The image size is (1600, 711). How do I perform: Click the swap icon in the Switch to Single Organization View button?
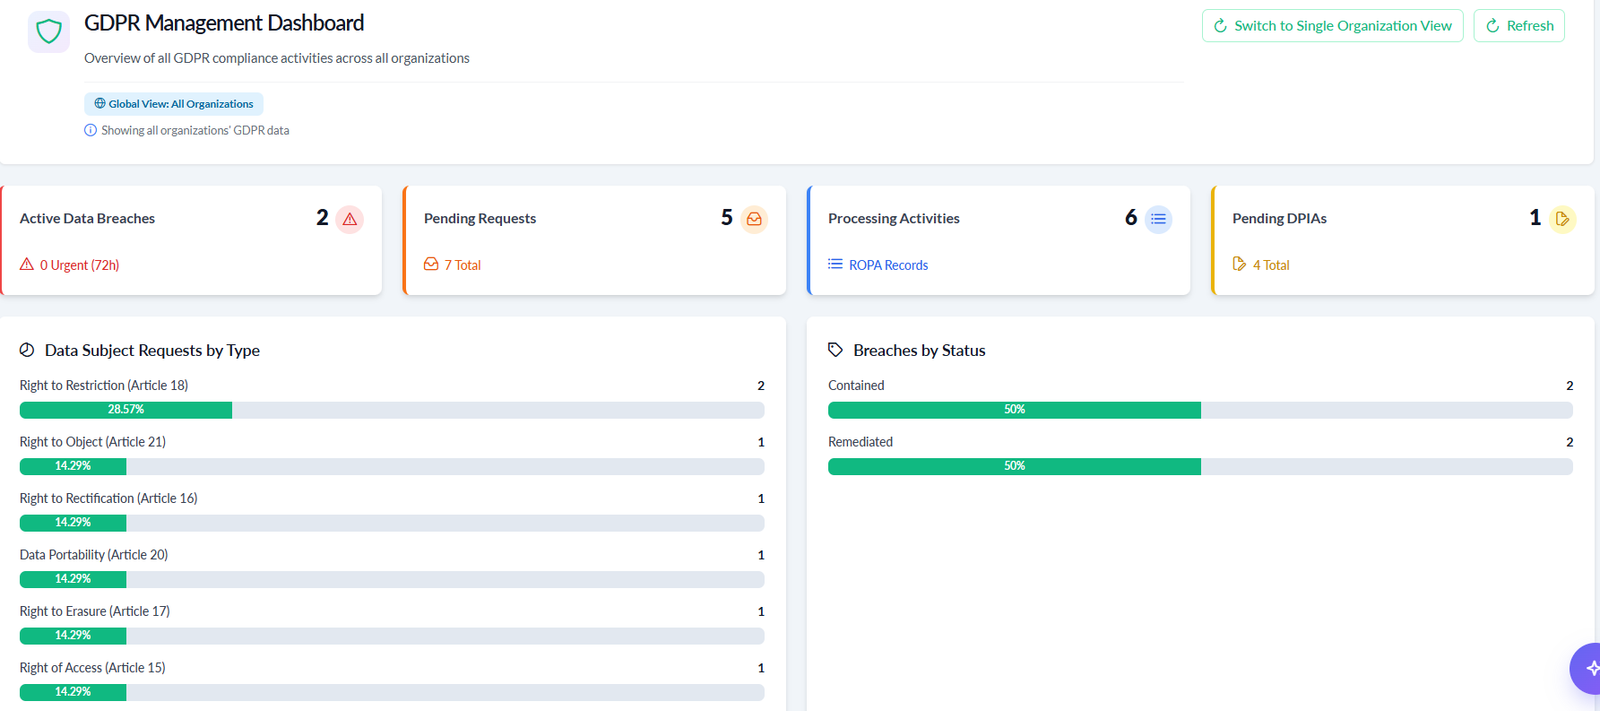coord(1220,26)
